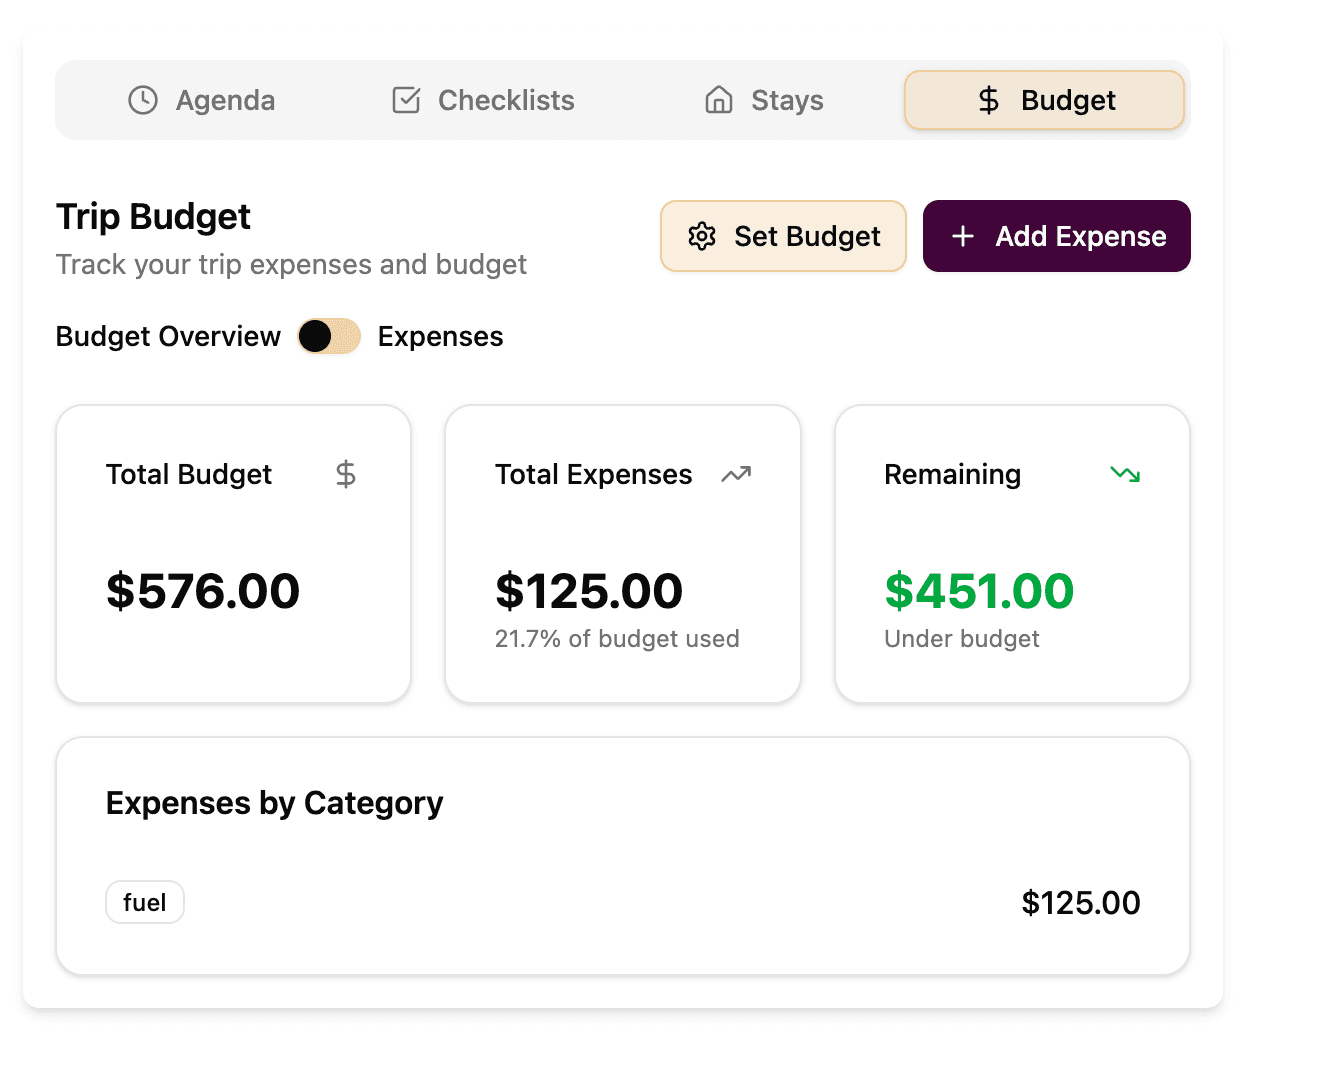Click the dollar icon on the Budget tab

point(988,100)
